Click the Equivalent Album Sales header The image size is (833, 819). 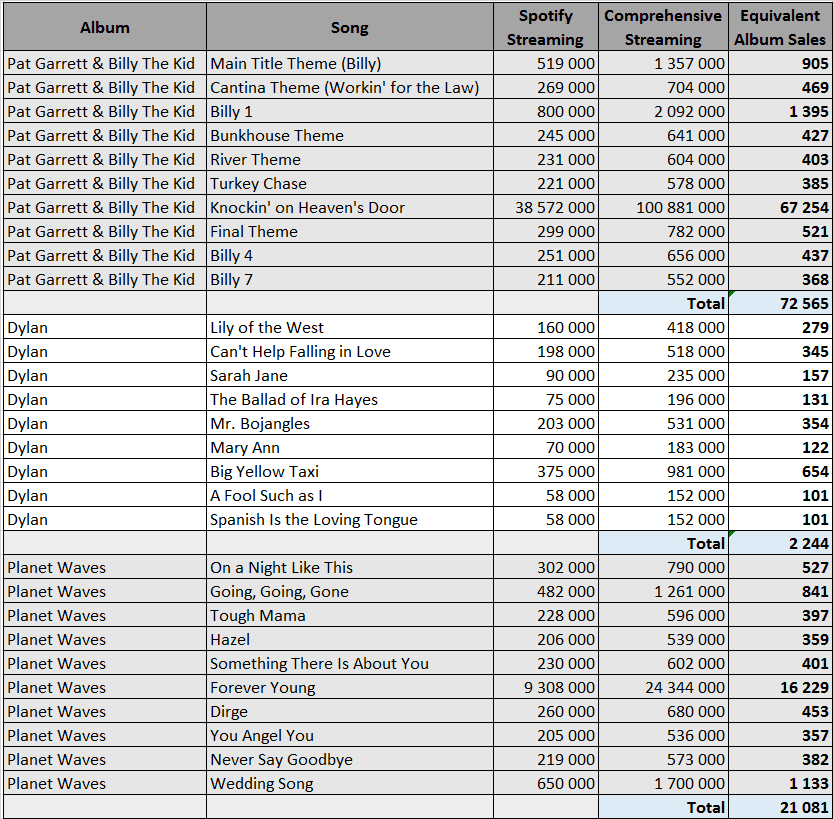coord(780,27)
